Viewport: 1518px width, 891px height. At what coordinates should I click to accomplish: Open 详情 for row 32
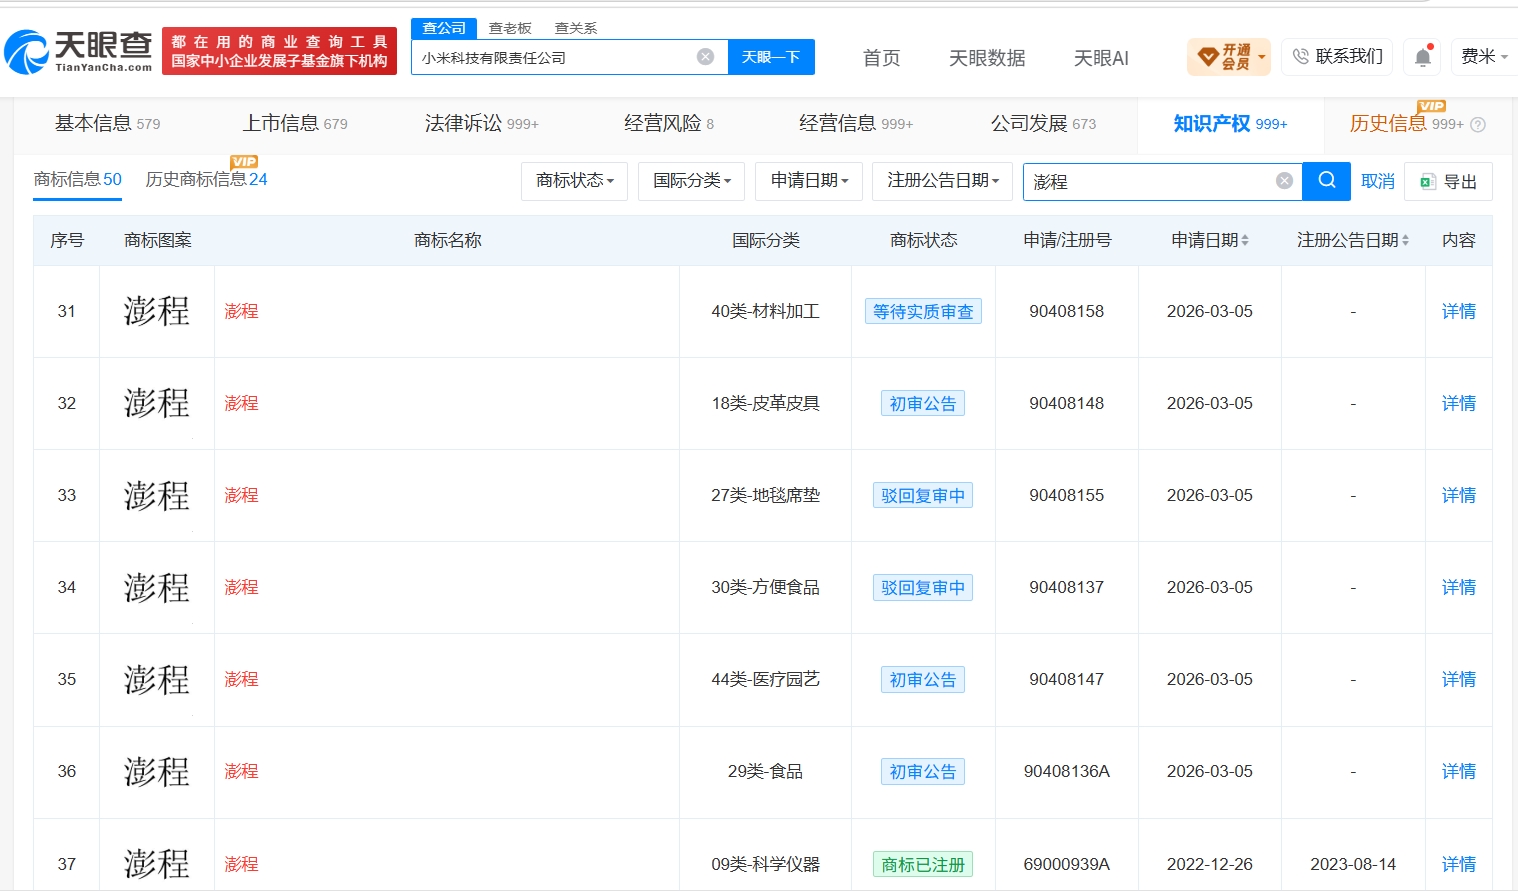[x=1459, y=403]
